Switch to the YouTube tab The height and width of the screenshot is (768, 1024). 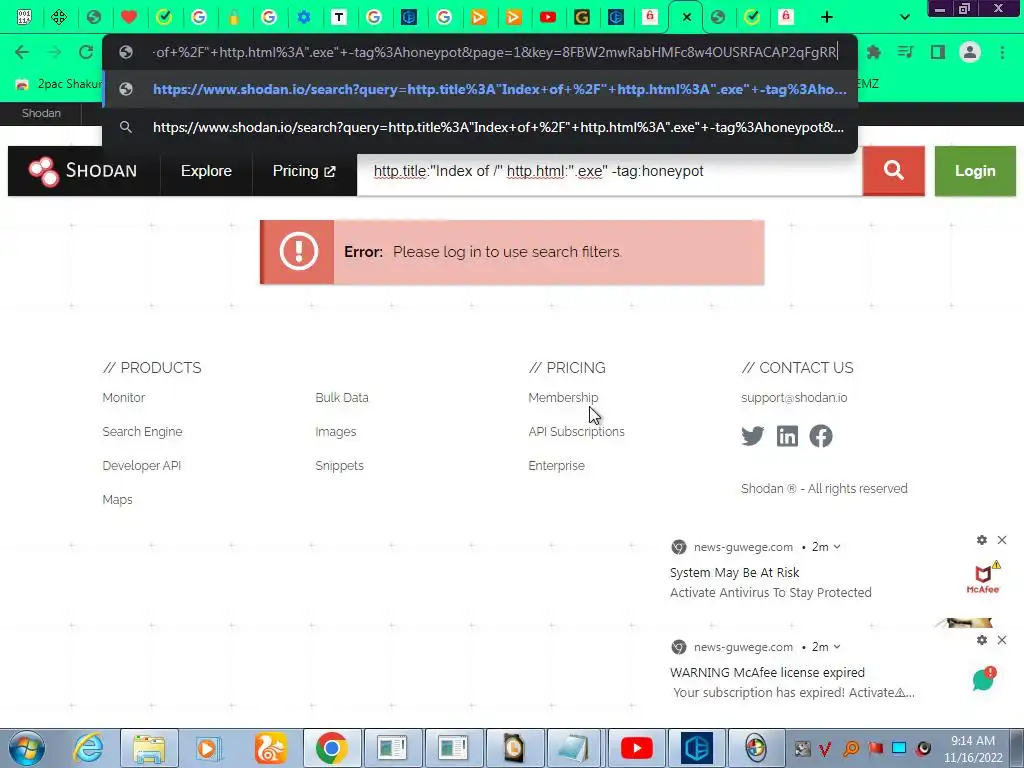[x=548, y=18]
